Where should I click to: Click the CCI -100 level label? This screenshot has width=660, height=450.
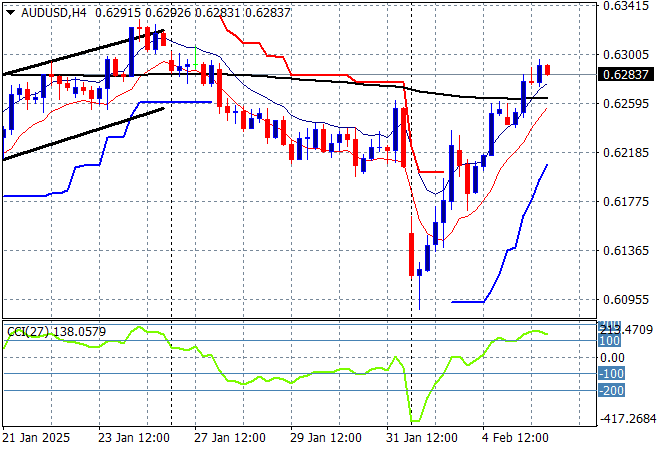click(x=612, y=374)
